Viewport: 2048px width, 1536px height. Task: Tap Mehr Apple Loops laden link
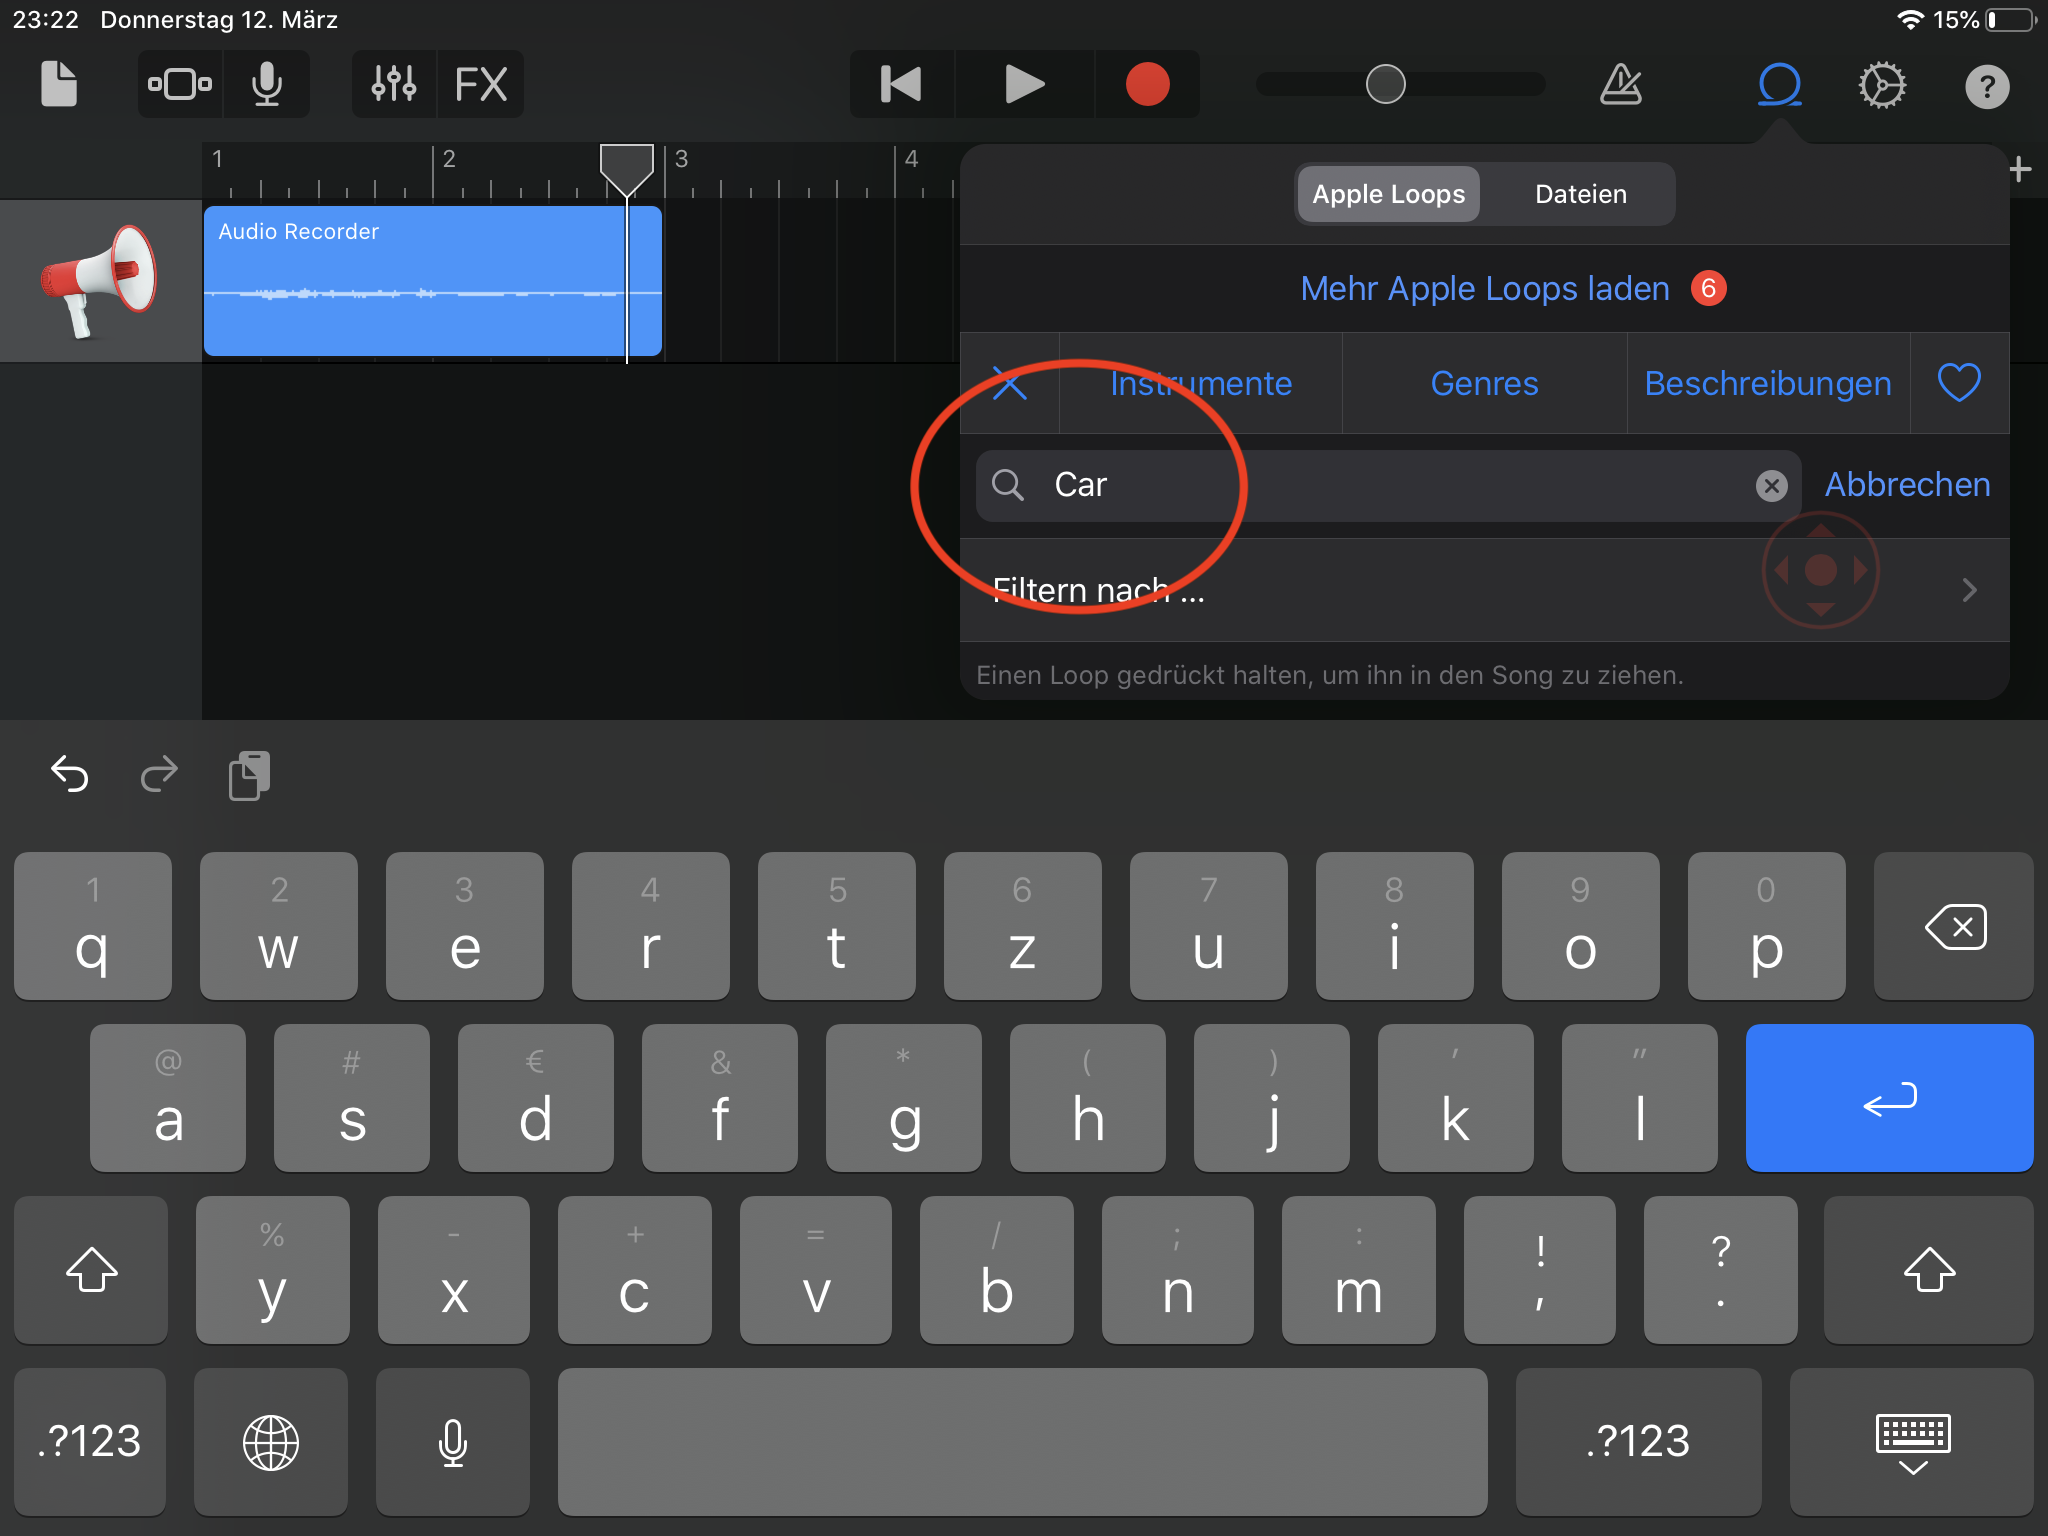click(x=1485, y=288)
